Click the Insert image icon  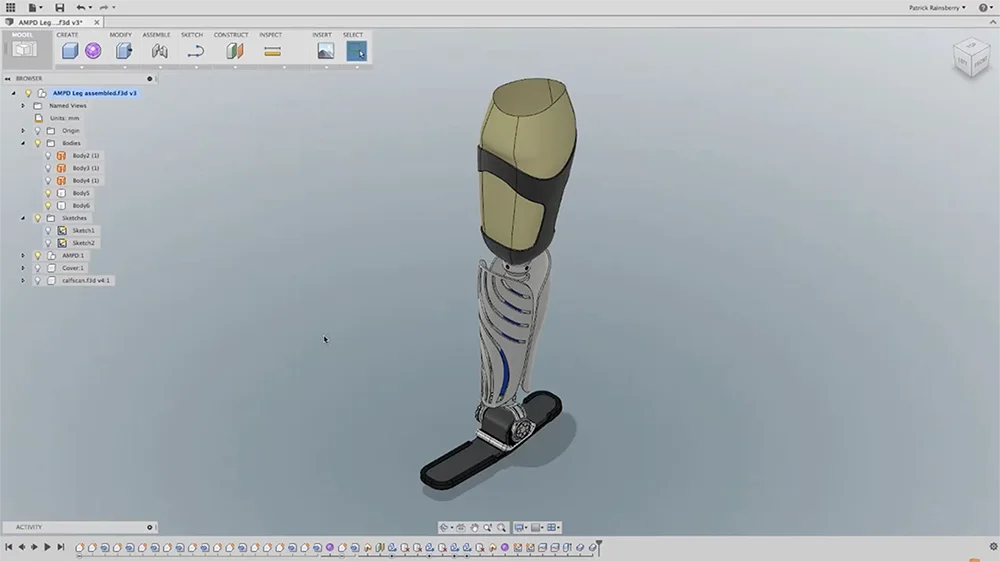tap(325, 50)
